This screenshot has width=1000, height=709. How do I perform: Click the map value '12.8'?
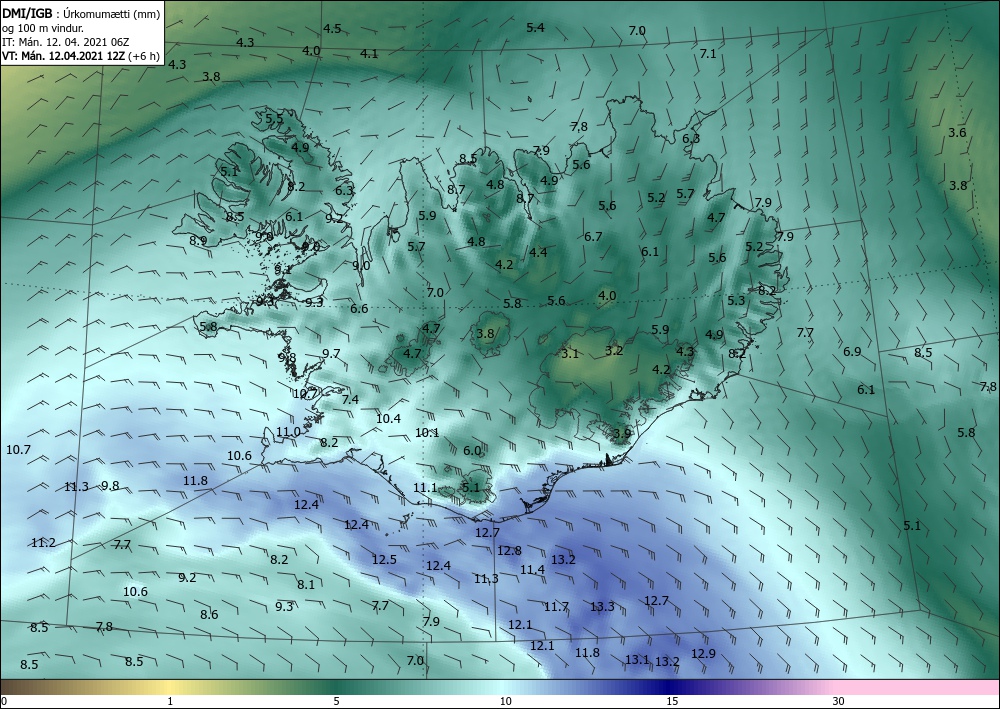[509, 551]
